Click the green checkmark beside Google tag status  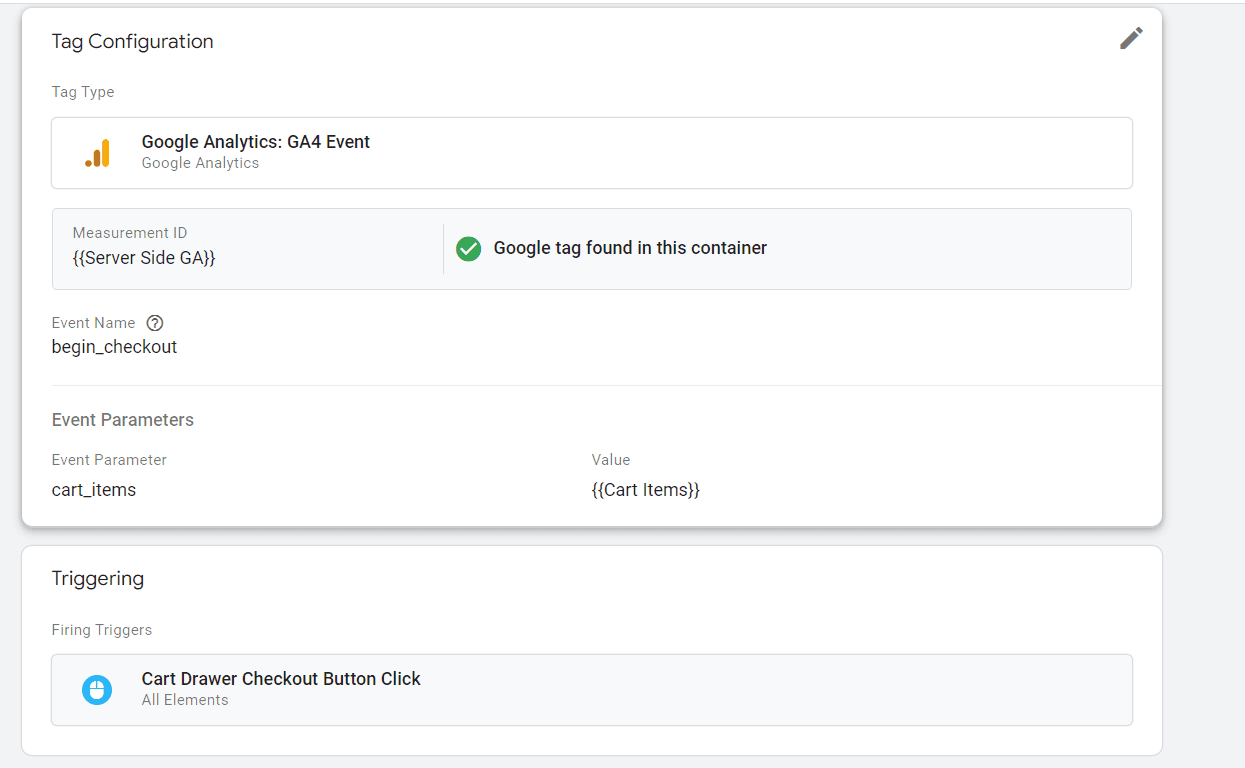click(468, 248)
